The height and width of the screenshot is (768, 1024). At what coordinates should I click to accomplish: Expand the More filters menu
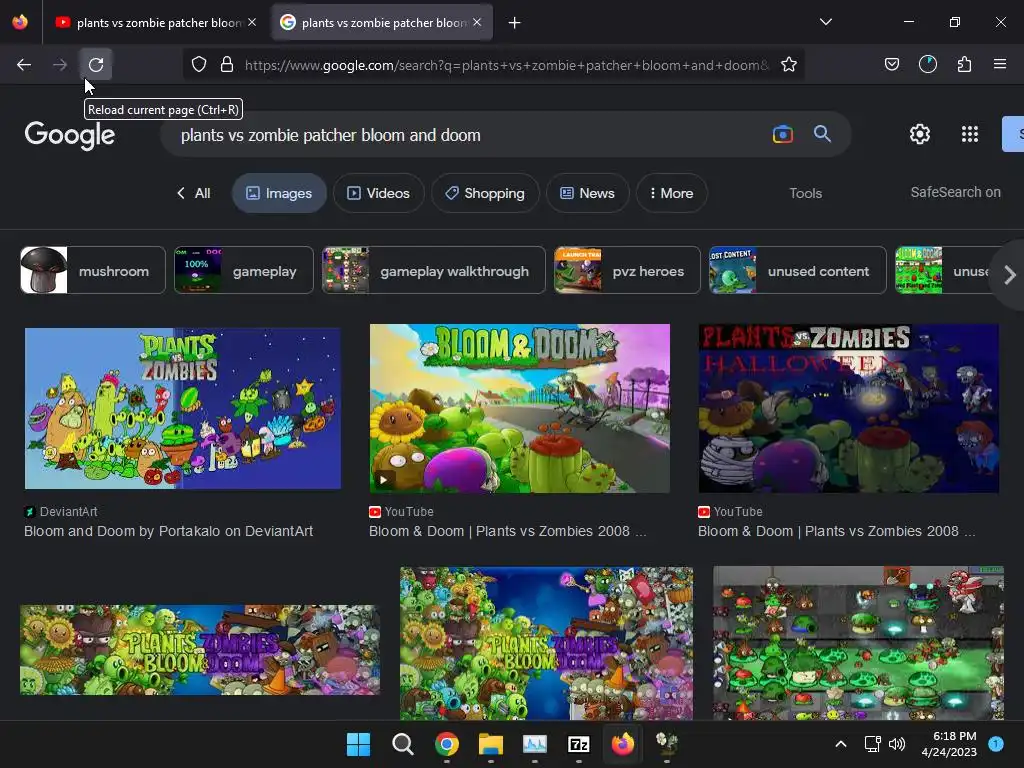[x=671, y=193]
